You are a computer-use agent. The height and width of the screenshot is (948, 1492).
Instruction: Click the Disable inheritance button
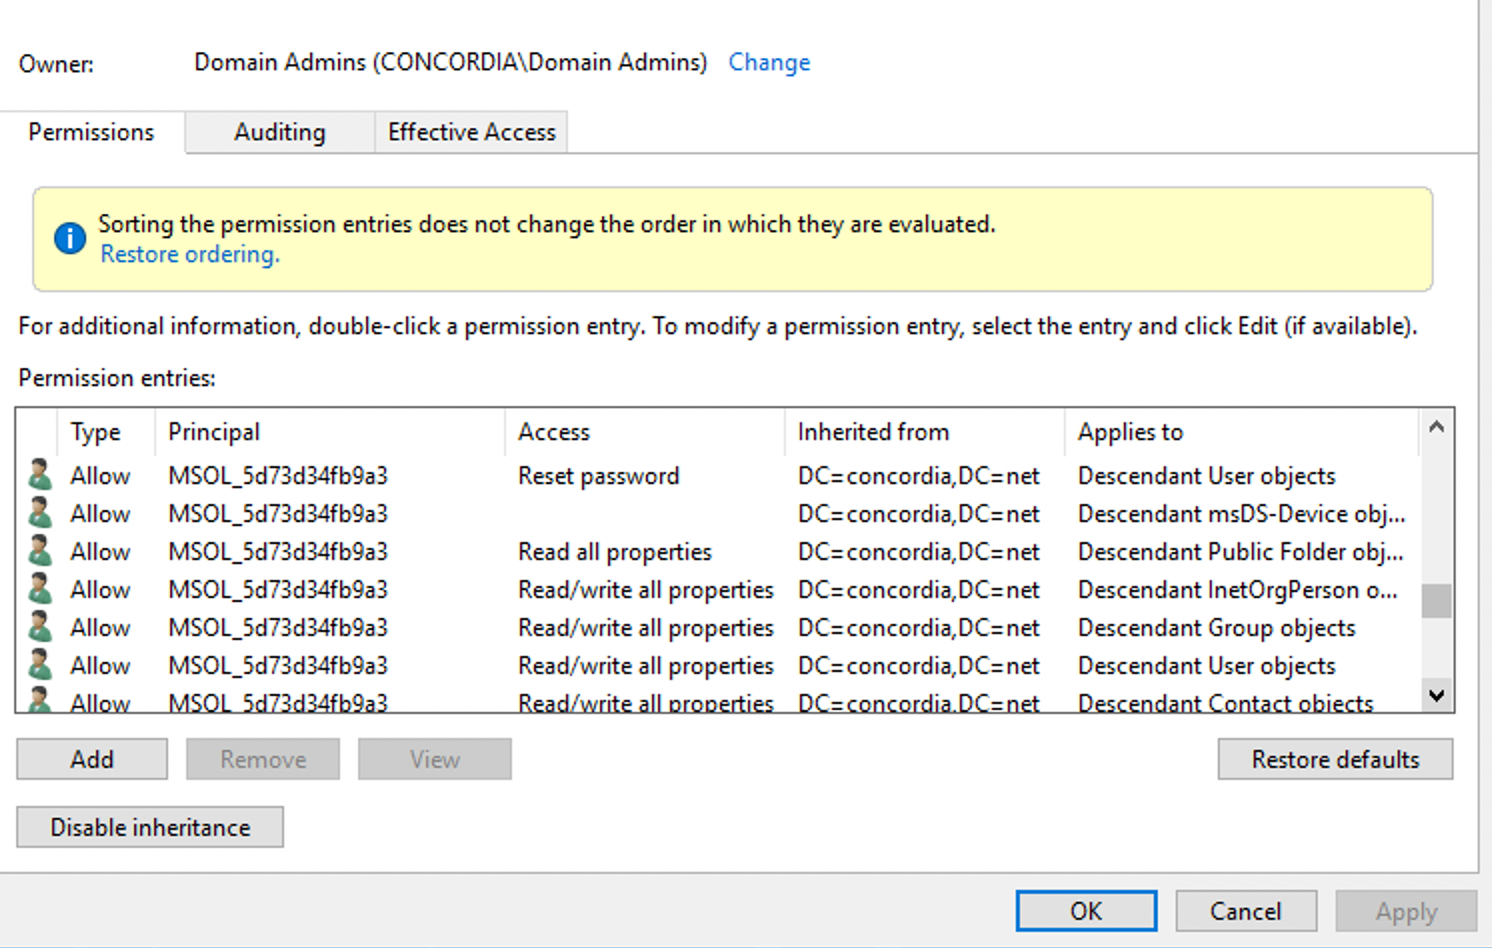click(x=149, y=826)
